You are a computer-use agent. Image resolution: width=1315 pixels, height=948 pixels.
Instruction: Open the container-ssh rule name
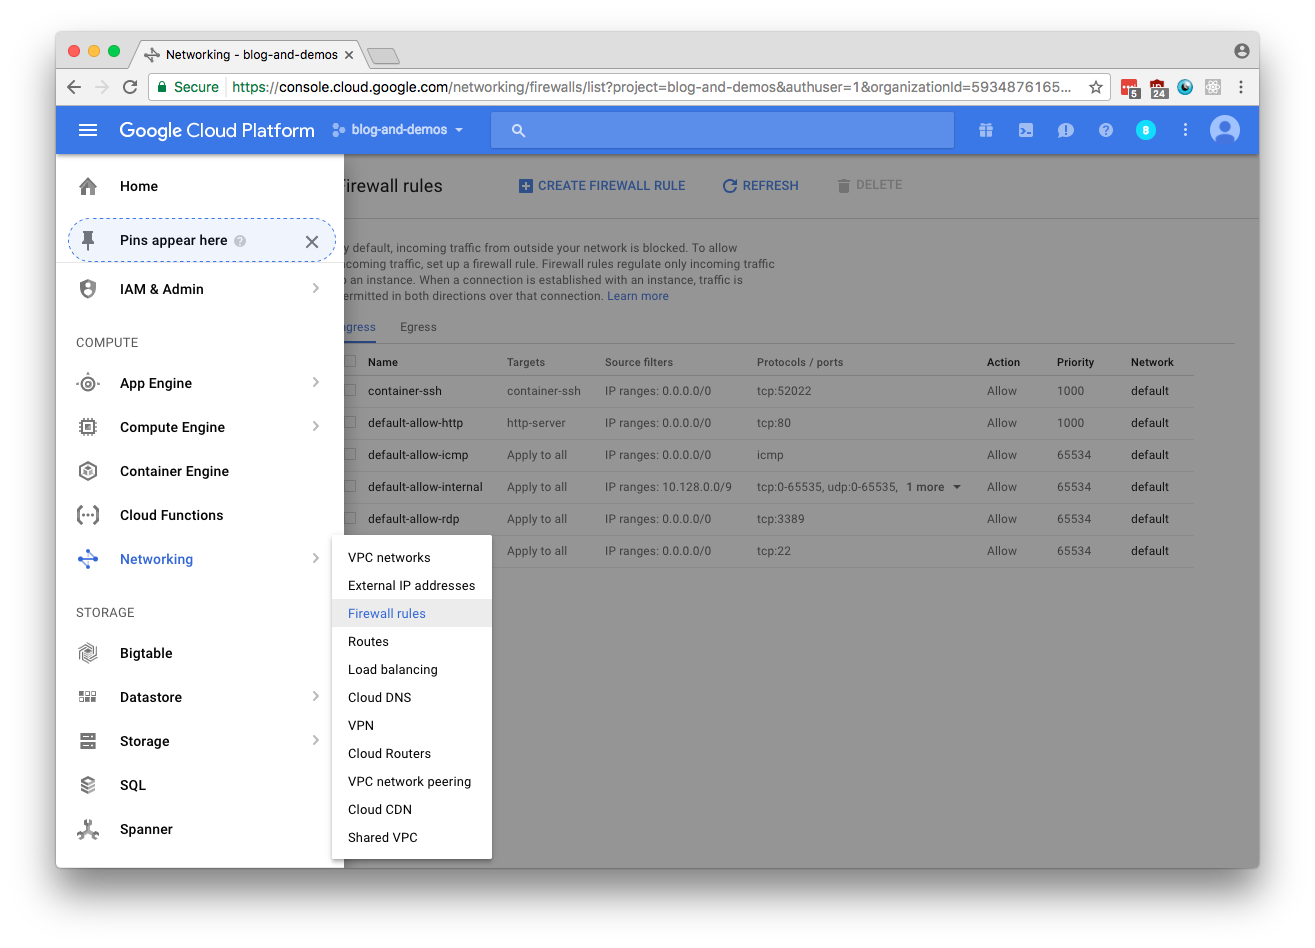tap(405, 391)
